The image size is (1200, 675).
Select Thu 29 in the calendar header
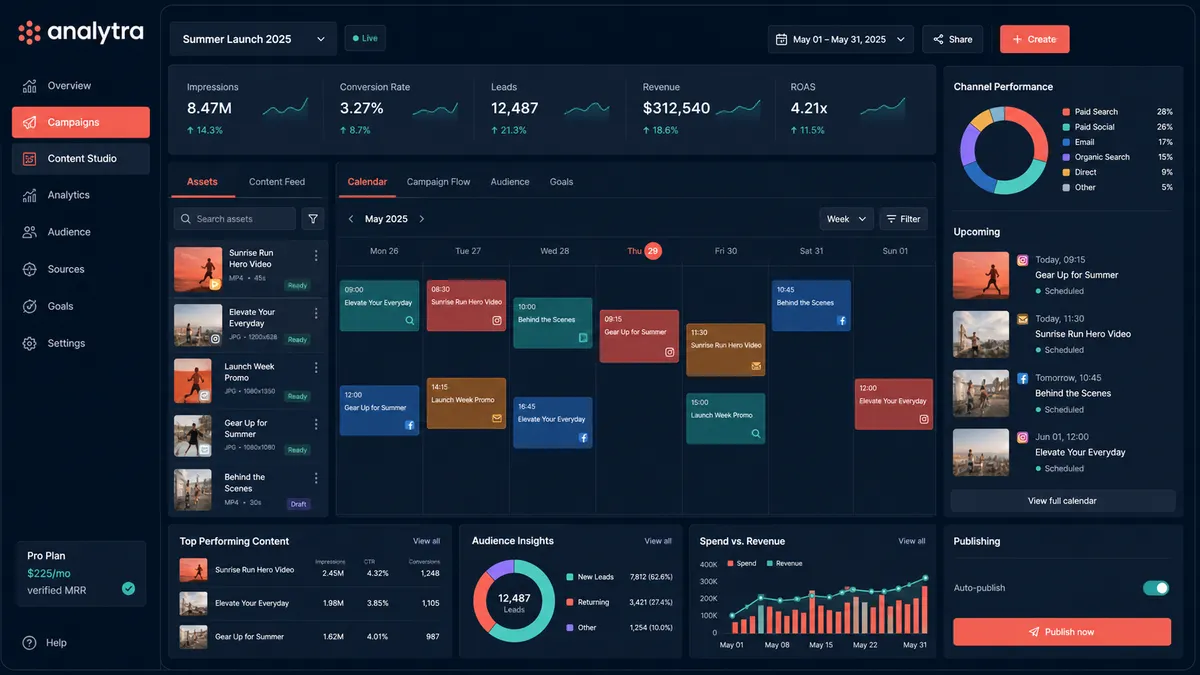(644, 251)
